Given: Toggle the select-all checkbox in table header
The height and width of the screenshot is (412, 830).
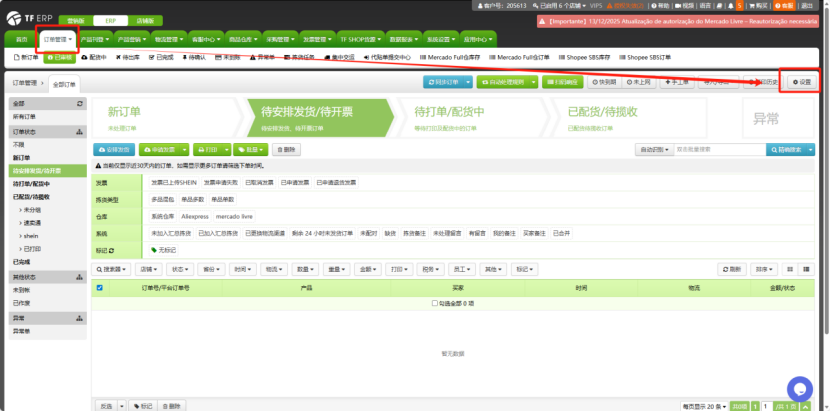Looking at the screenshot, I should [x=98, y=288].
